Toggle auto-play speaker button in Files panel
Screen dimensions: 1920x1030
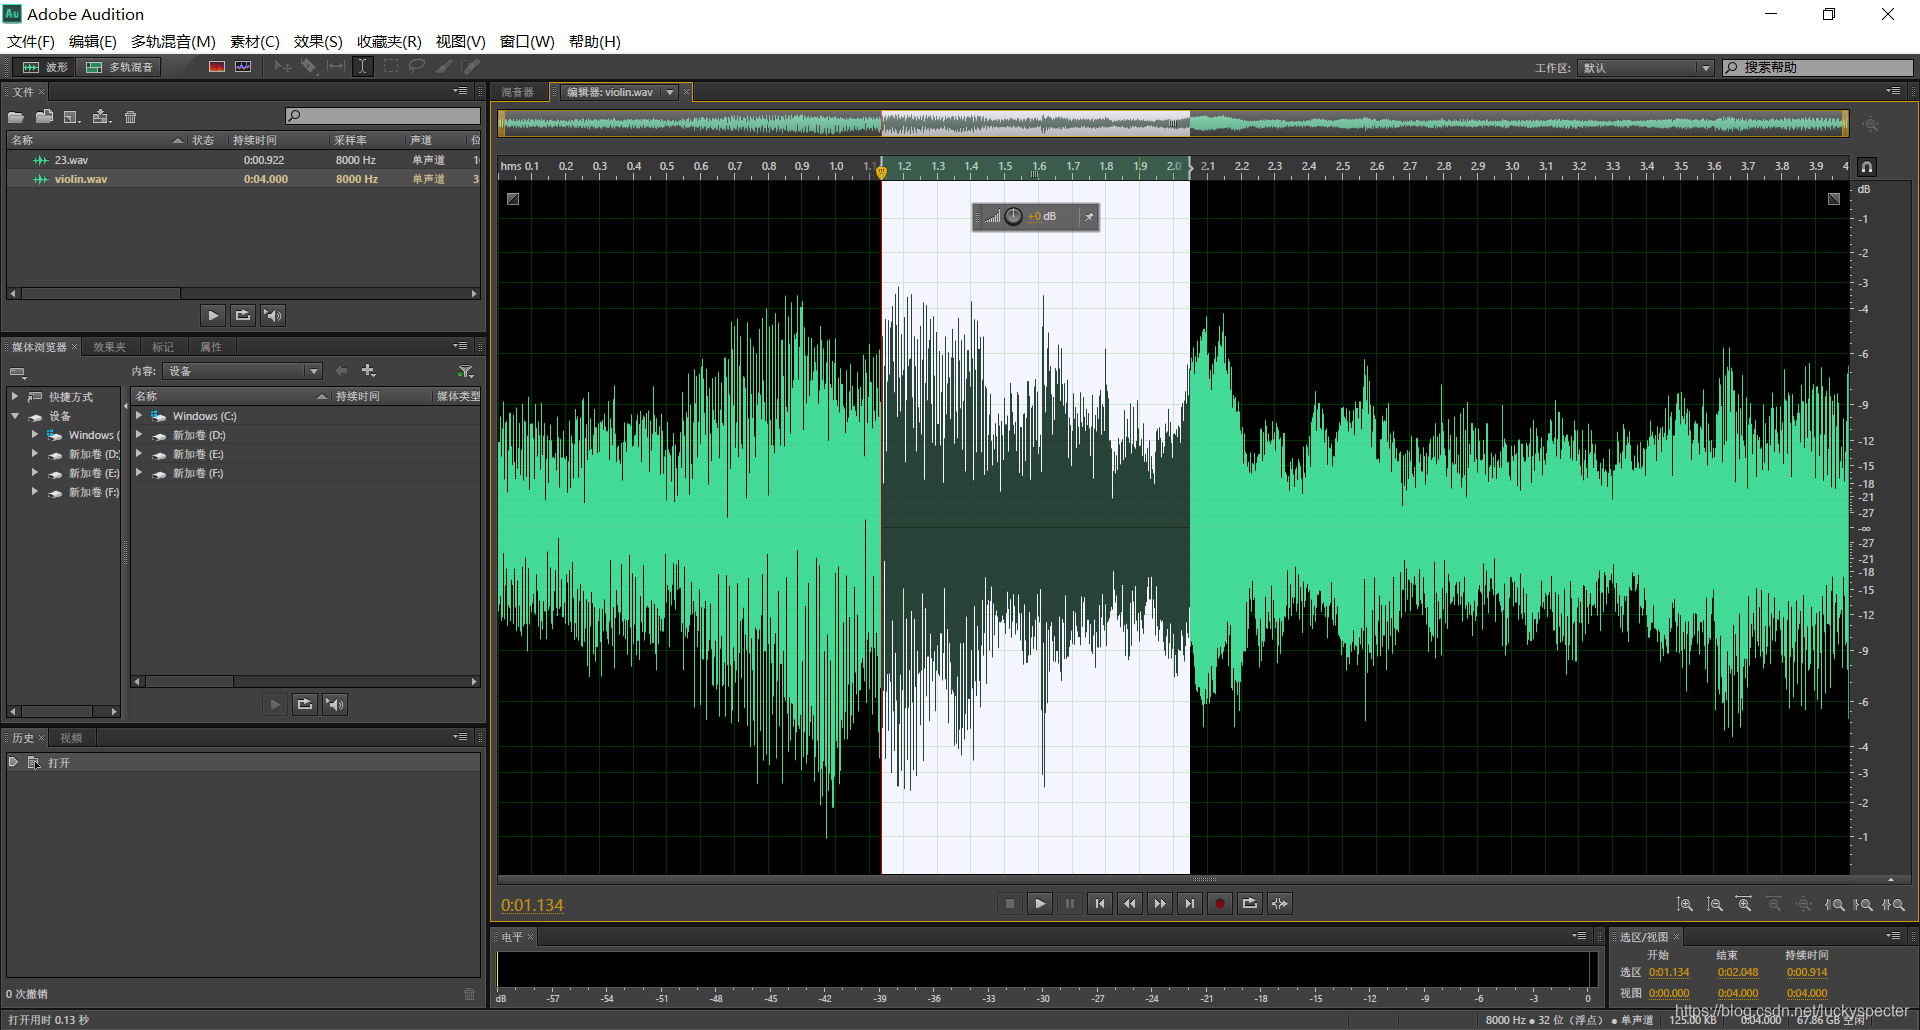[x=272, y=315]
